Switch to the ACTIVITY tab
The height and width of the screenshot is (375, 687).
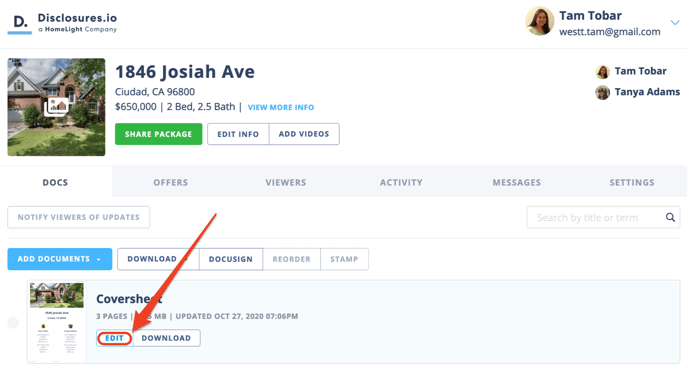pos(401,182)
